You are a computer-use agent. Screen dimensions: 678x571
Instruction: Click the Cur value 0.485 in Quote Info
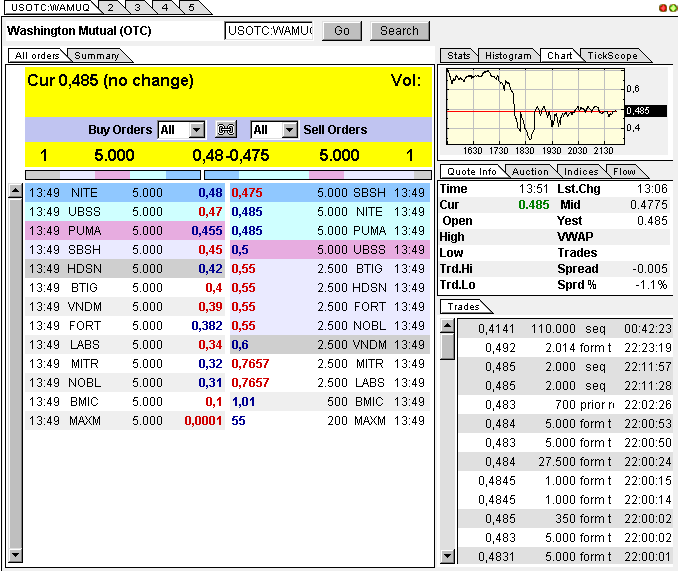tap(534, 205)
